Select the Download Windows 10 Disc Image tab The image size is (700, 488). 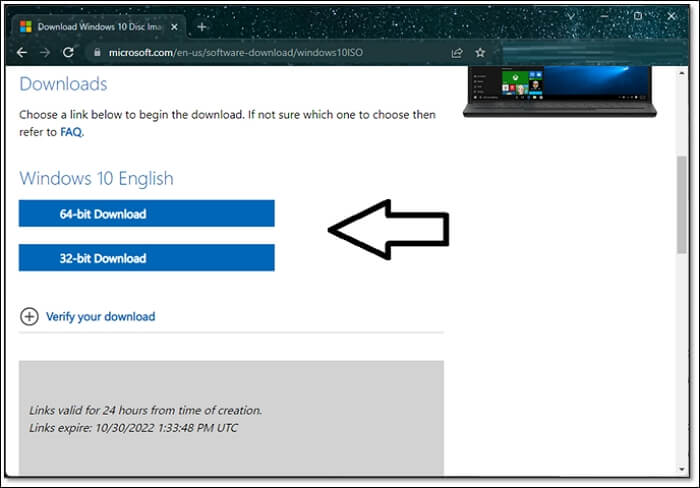(x=99, y=27)
